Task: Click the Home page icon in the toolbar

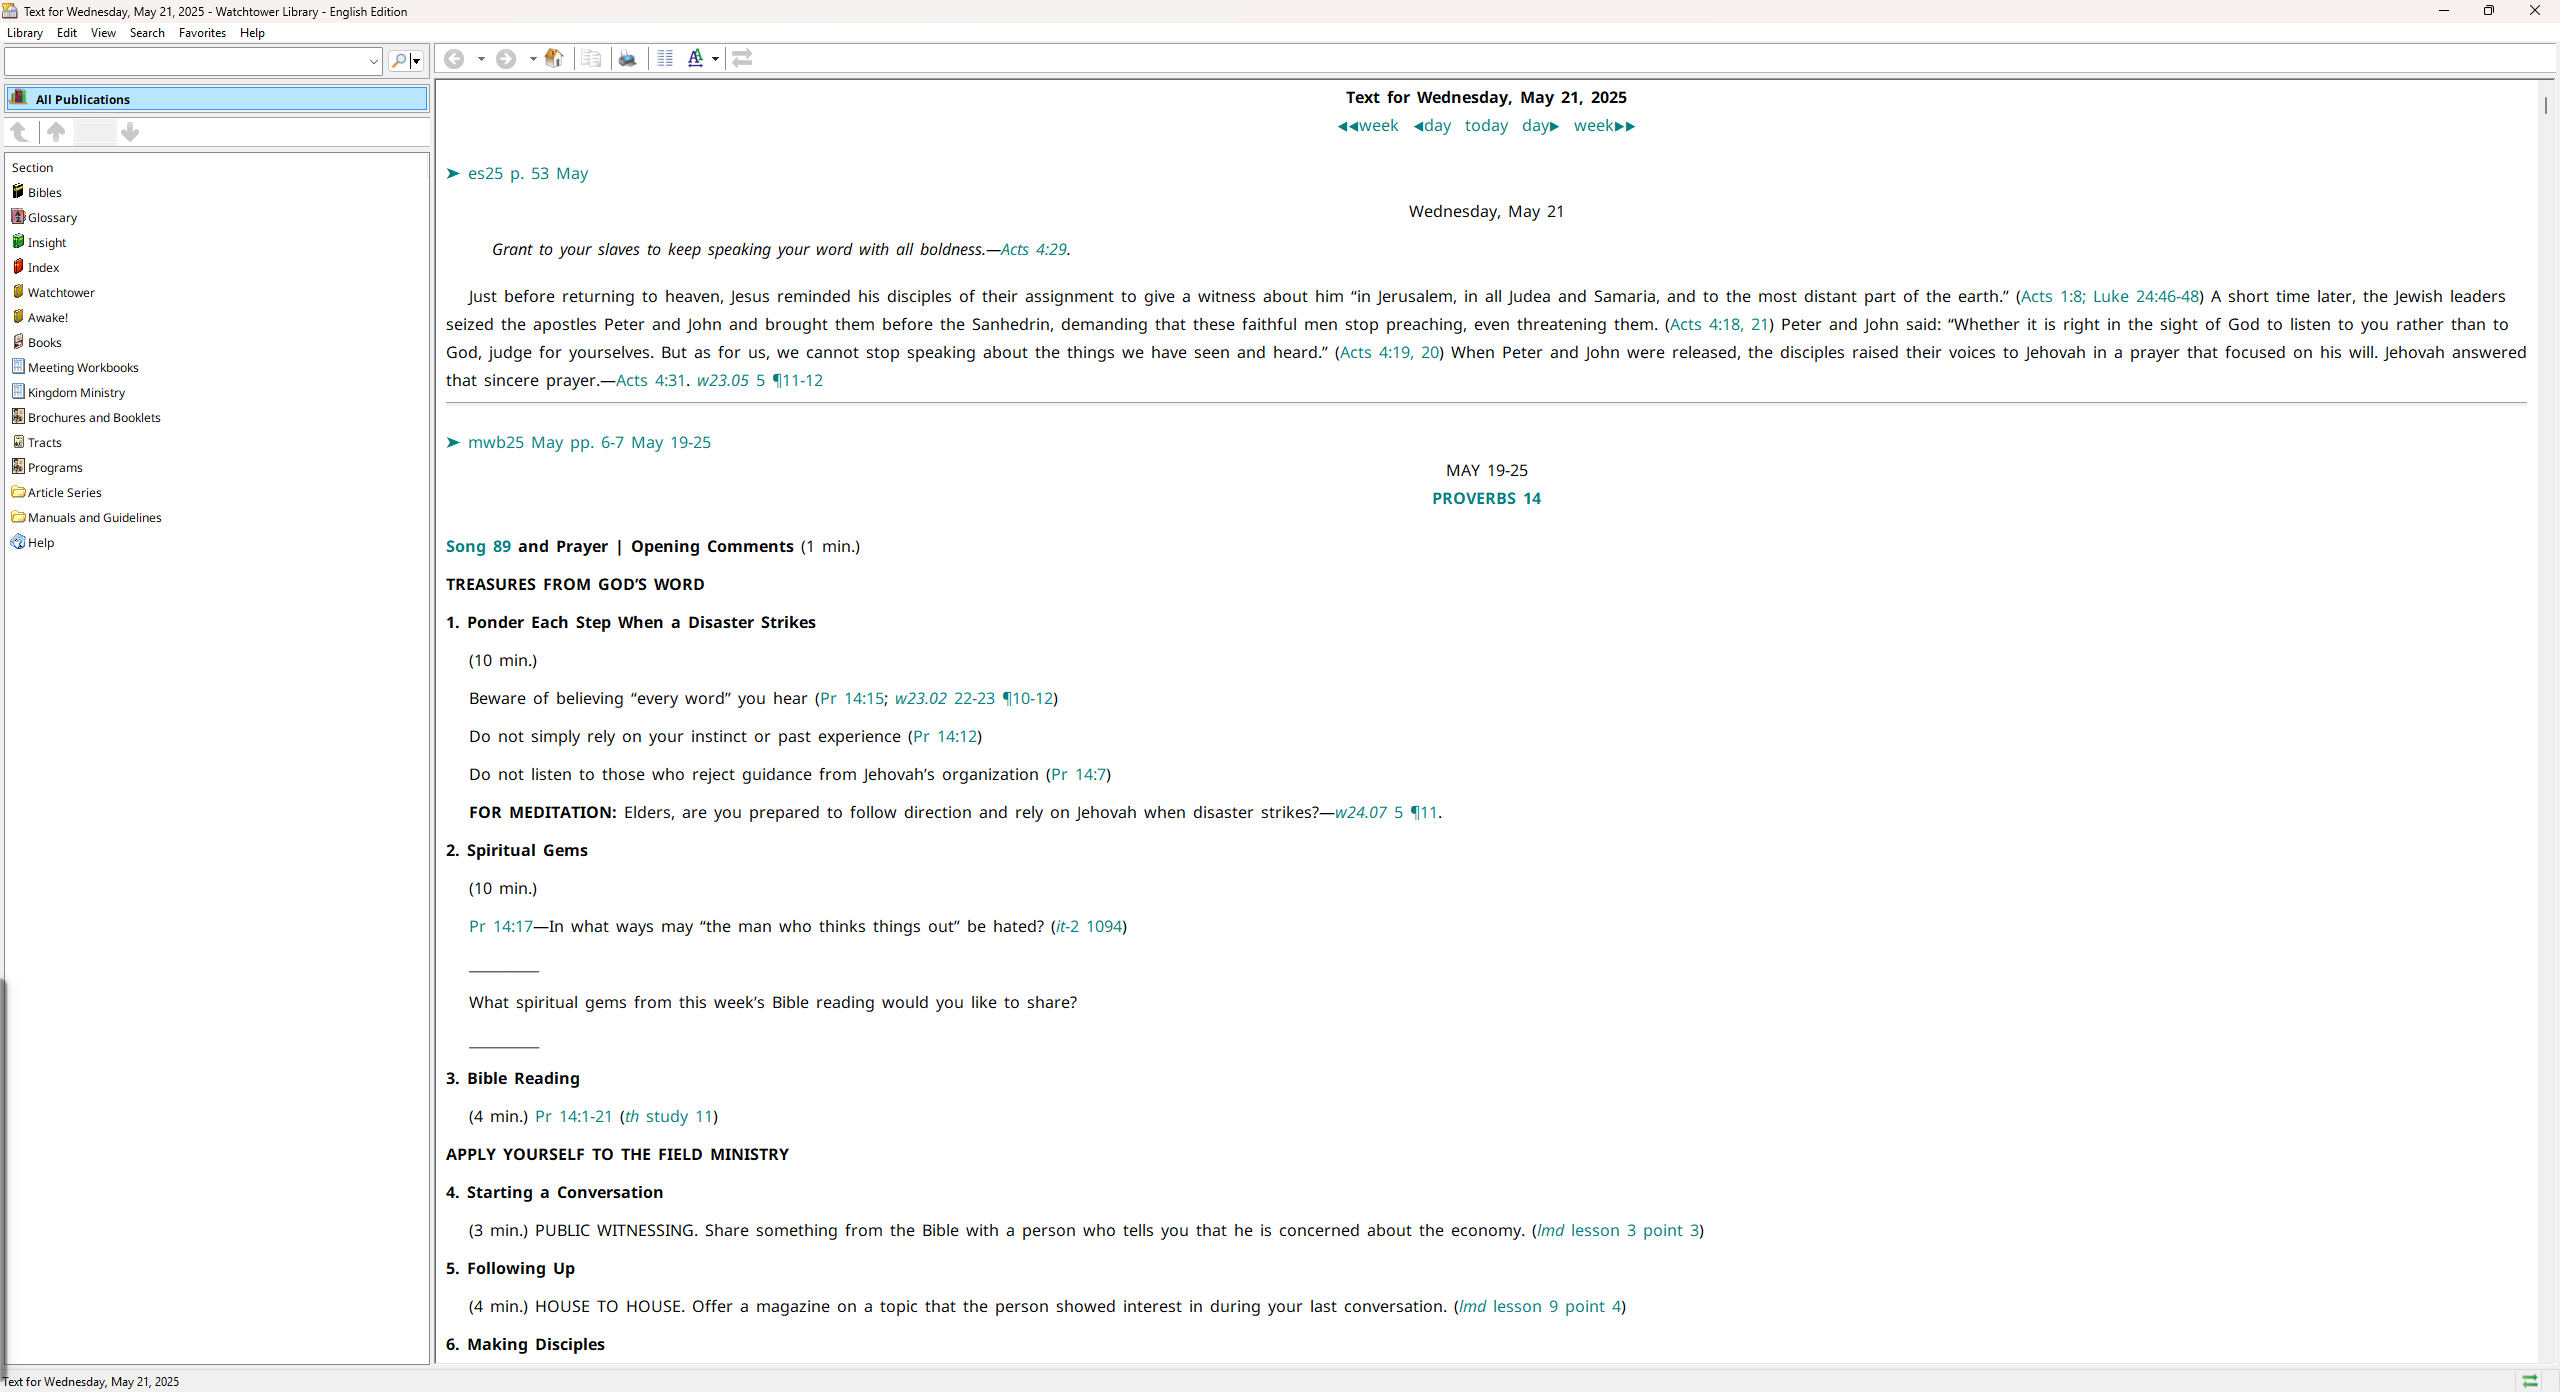Action: [x=554, y=59]
